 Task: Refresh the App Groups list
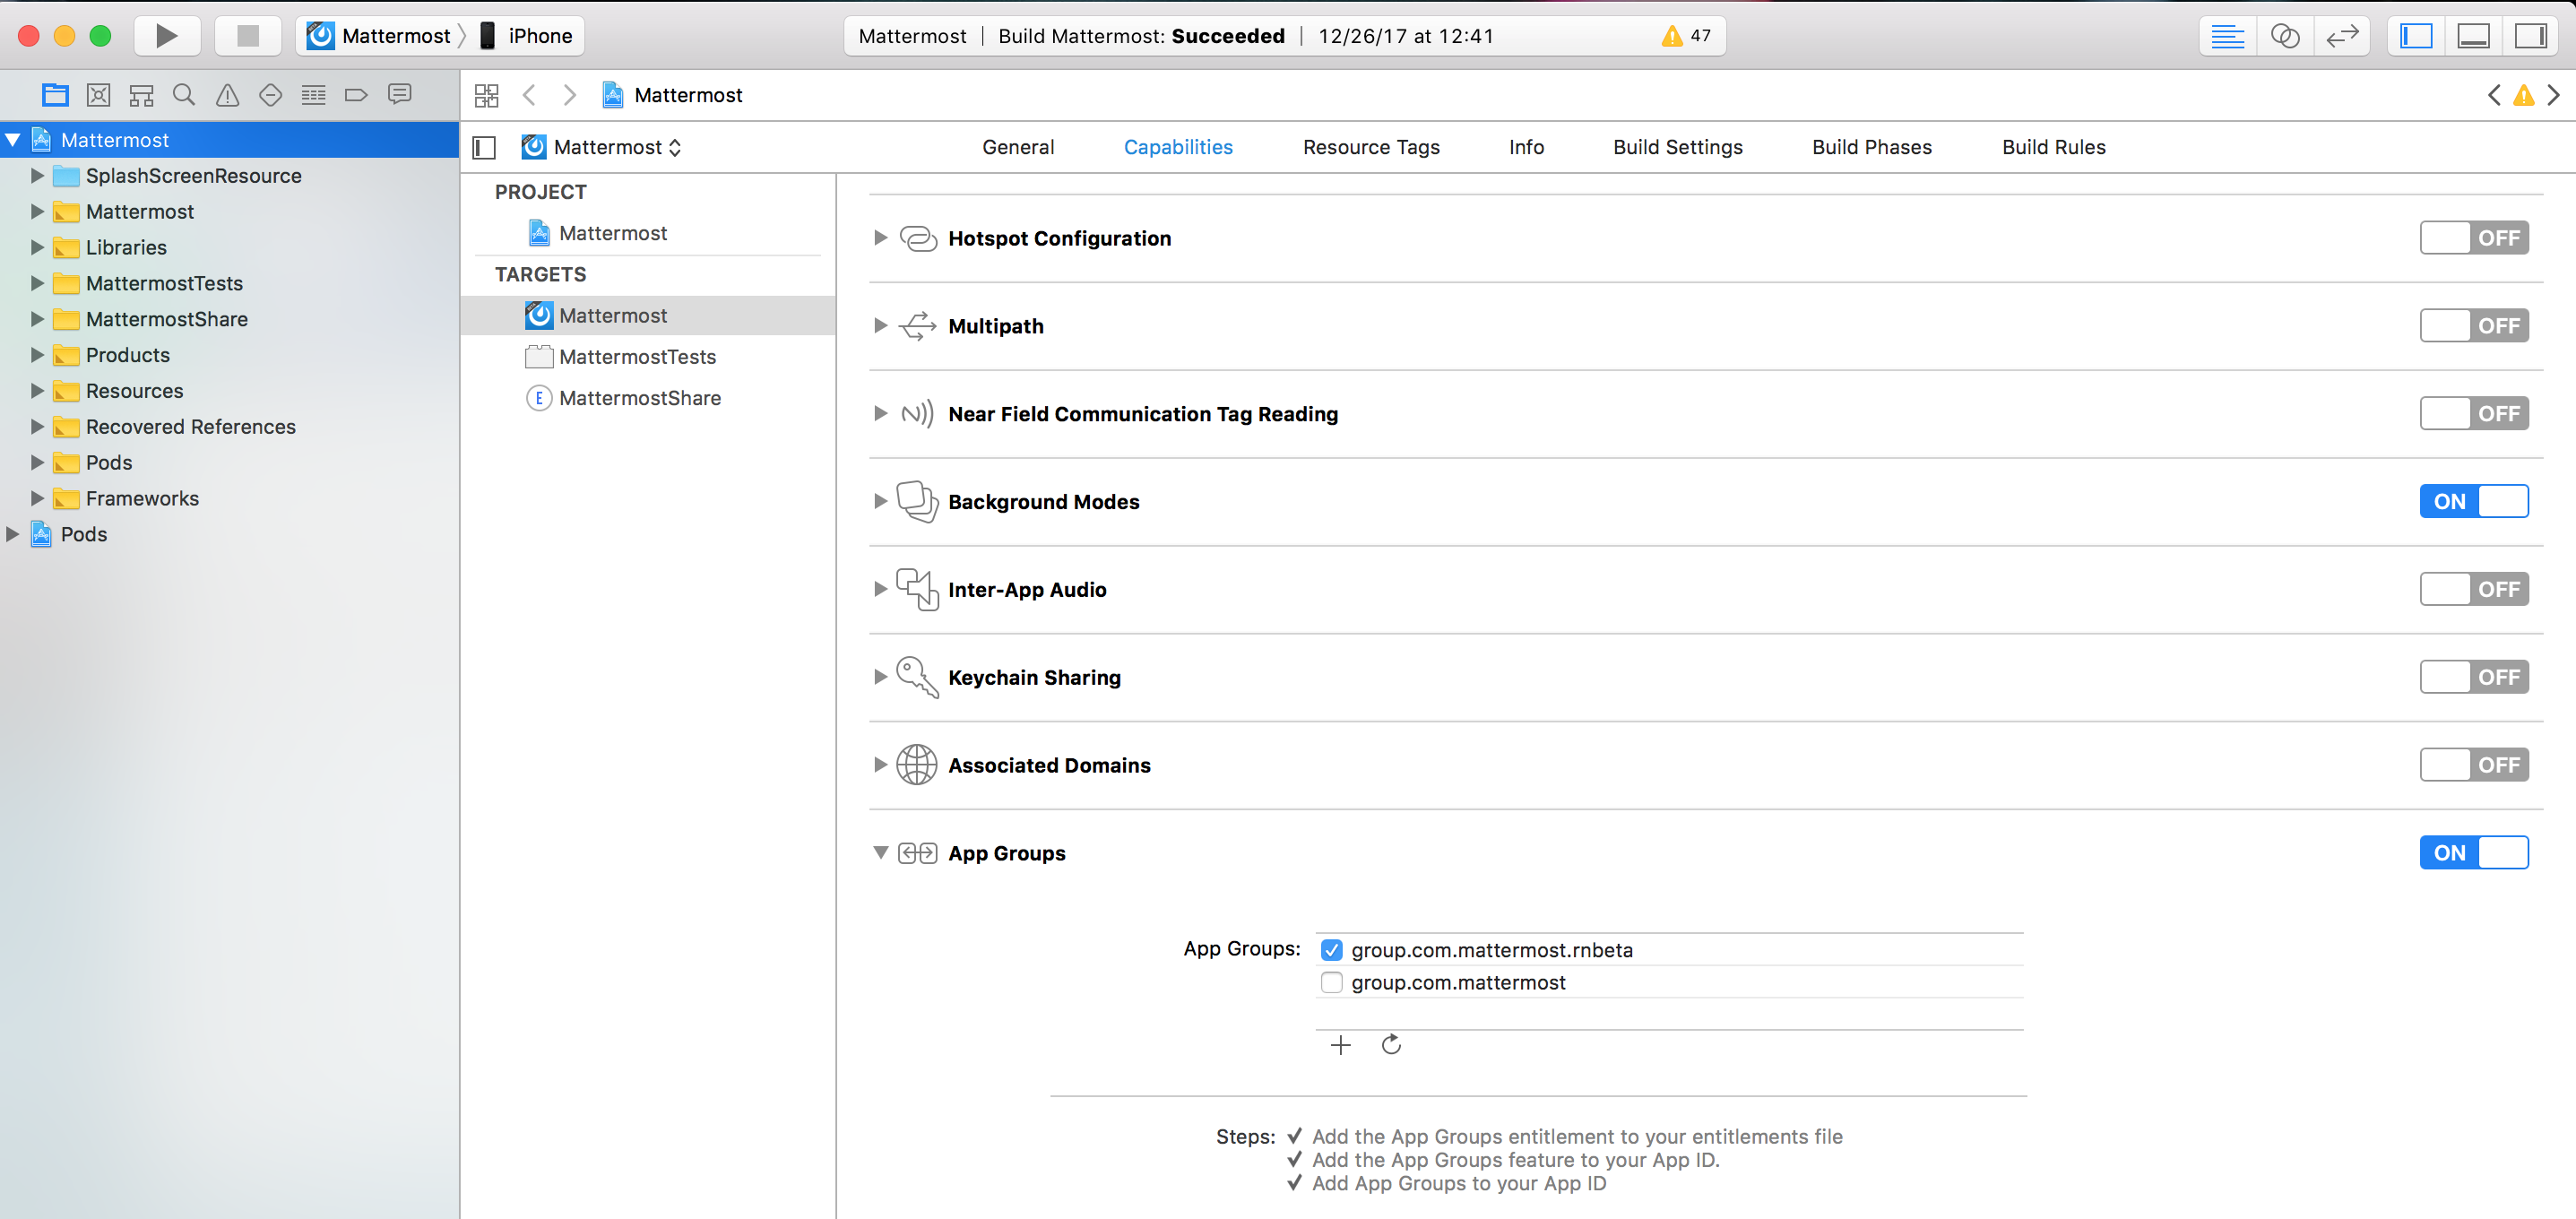[1391, 1045]
